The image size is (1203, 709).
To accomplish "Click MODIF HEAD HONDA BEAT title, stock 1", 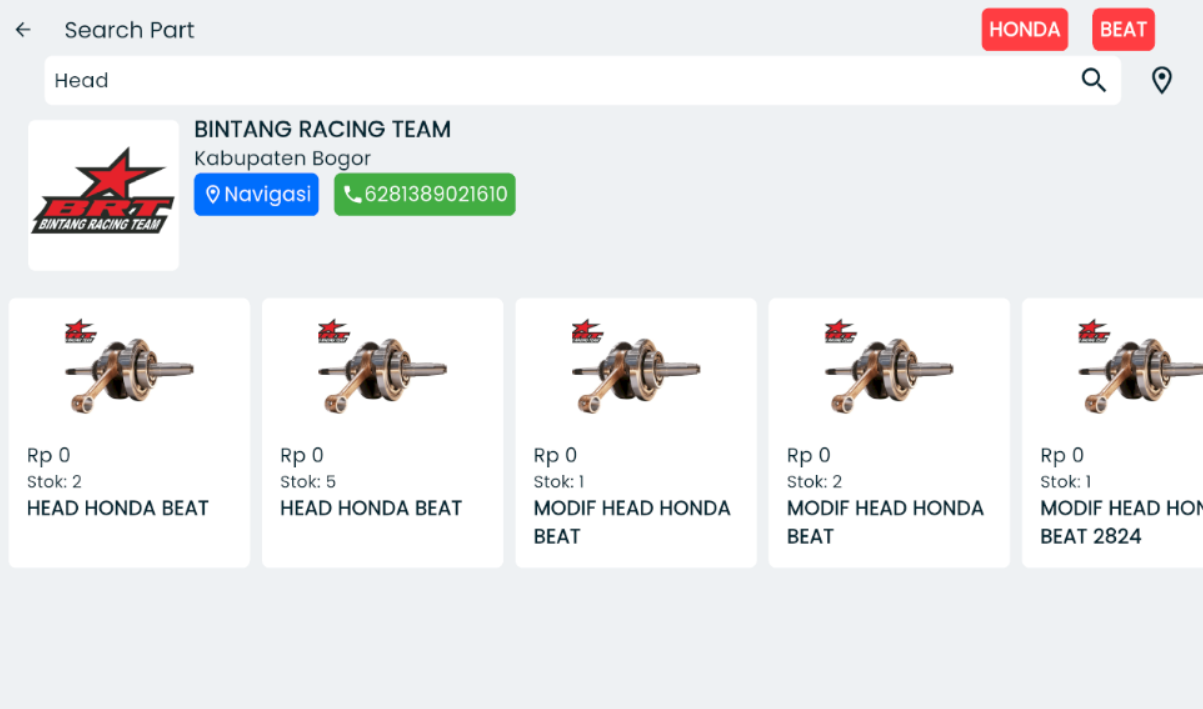I will (x=632, y=521).
